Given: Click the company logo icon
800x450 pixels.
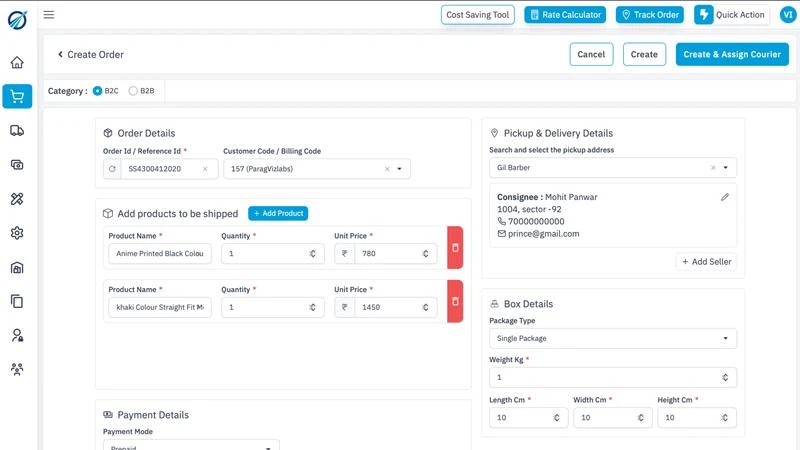Looking at the screenshot, I should tap(17, 20).
